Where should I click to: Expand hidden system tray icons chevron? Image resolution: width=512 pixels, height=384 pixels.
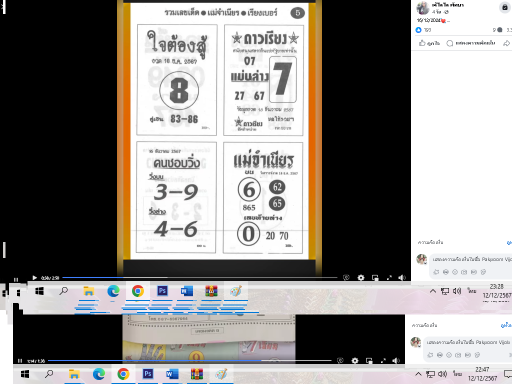pos(433,291)
